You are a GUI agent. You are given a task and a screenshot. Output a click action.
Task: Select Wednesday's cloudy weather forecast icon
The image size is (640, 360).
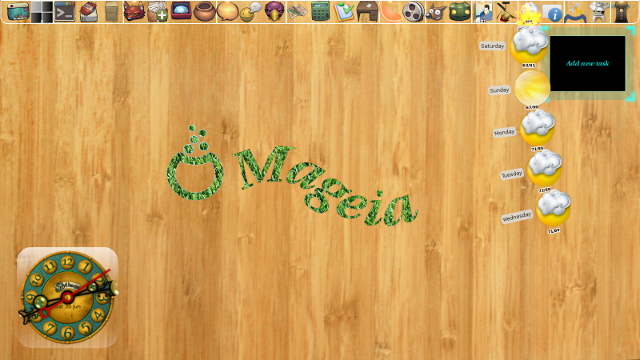click(553, 208)
